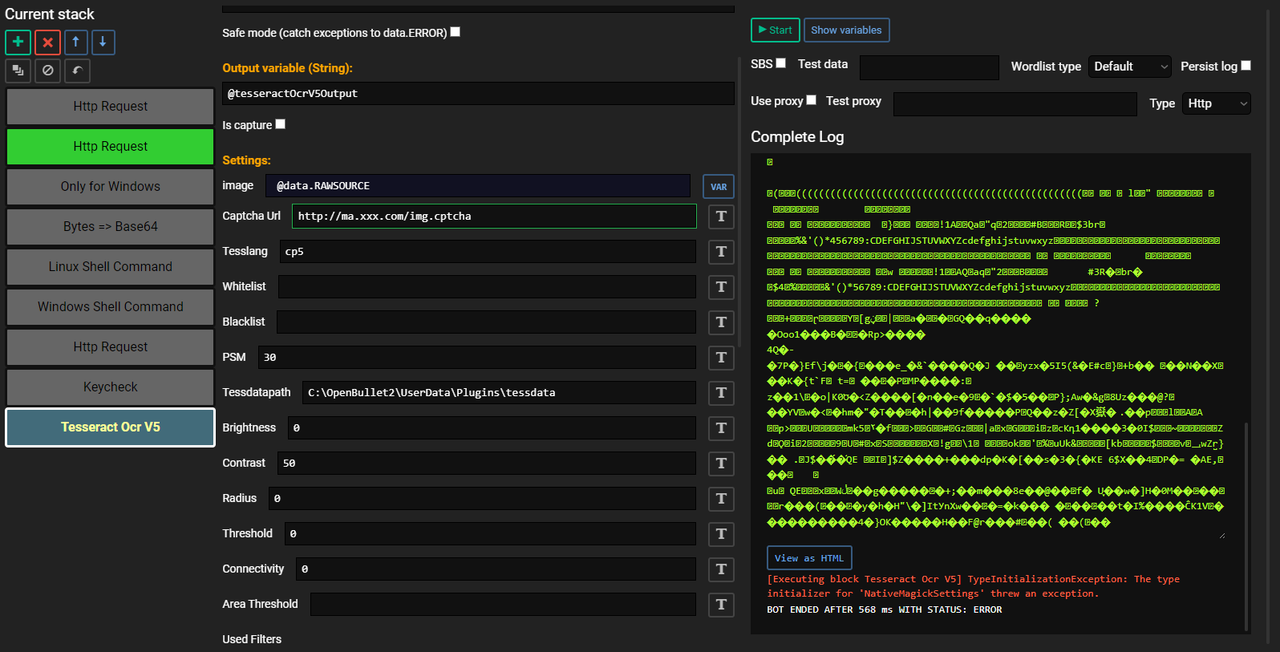The width and height of the screenshot is (1280, 652).
Task: Toggle input mode icon for Area Threshold
Action: click(x=721, y=604)
